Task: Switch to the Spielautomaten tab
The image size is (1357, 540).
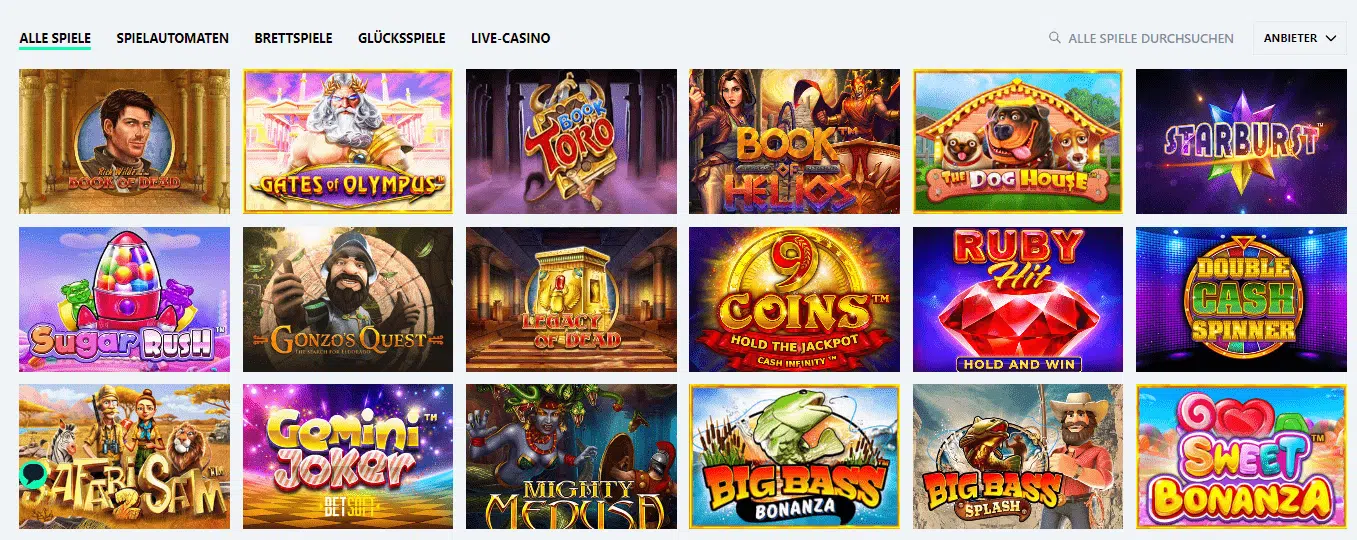Action: point(172,38)
